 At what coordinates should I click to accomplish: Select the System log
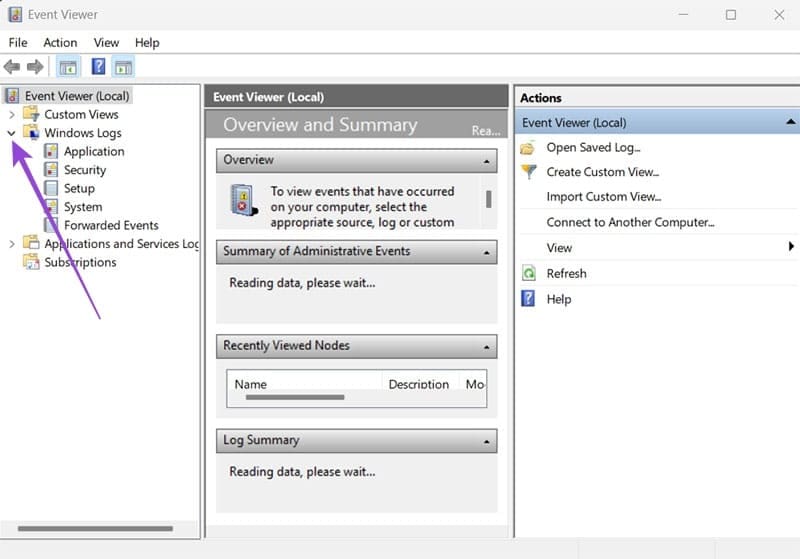(82, 207)
